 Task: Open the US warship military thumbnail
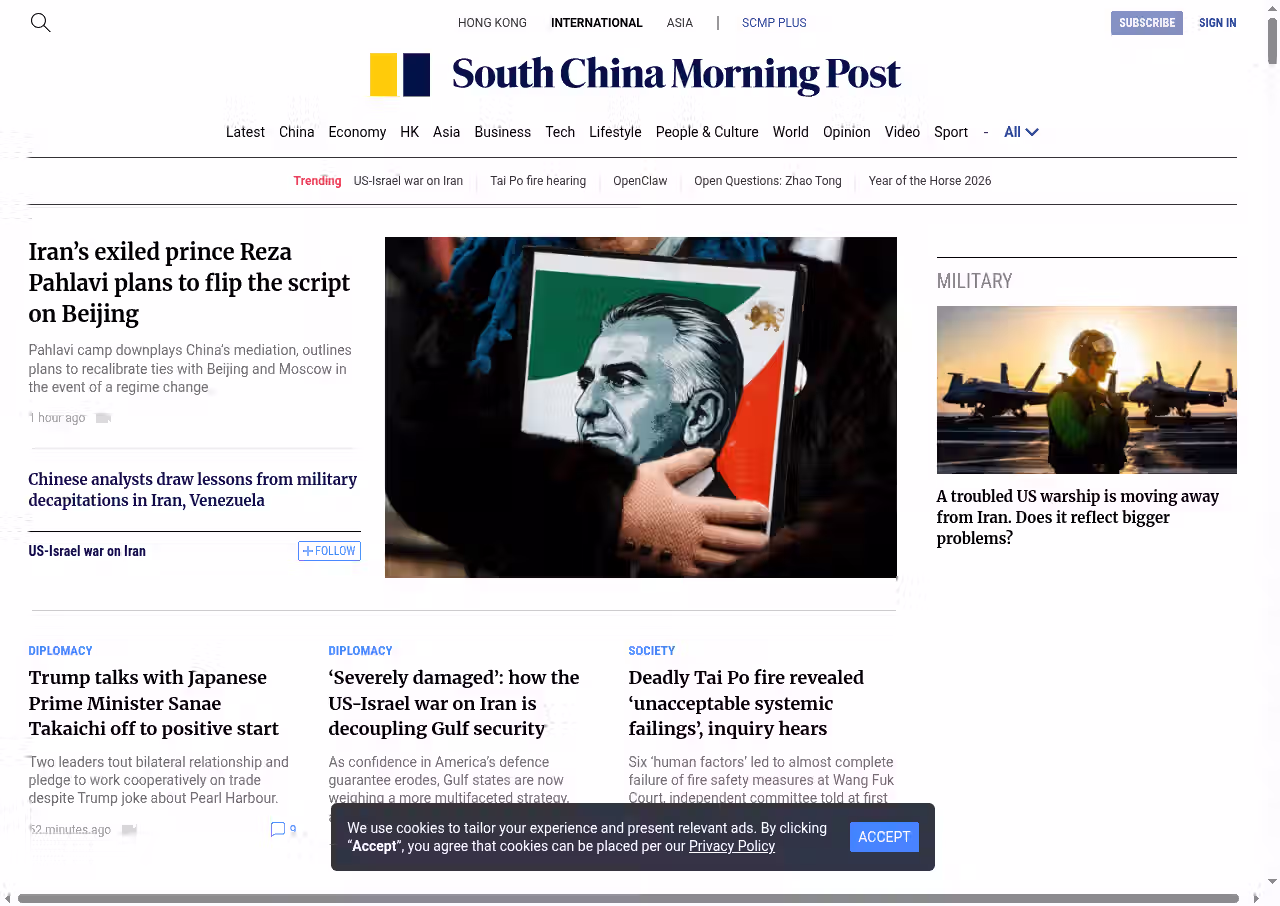tap(1086, 390)
